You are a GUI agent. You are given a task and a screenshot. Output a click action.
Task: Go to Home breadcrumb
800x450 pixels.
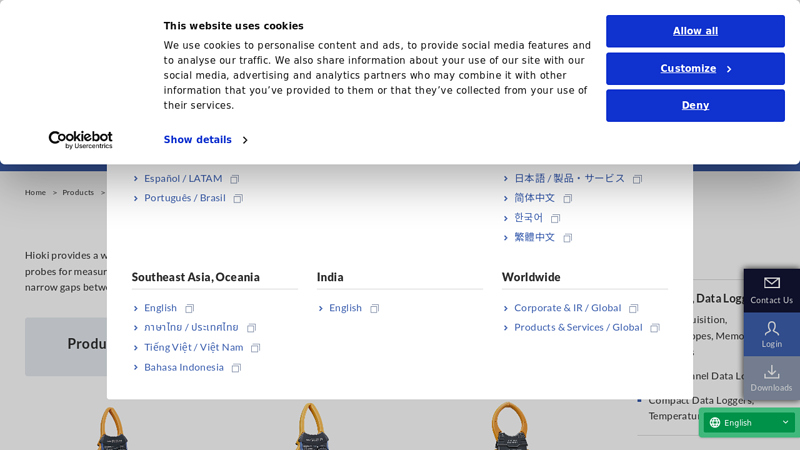tap(35, 192)
